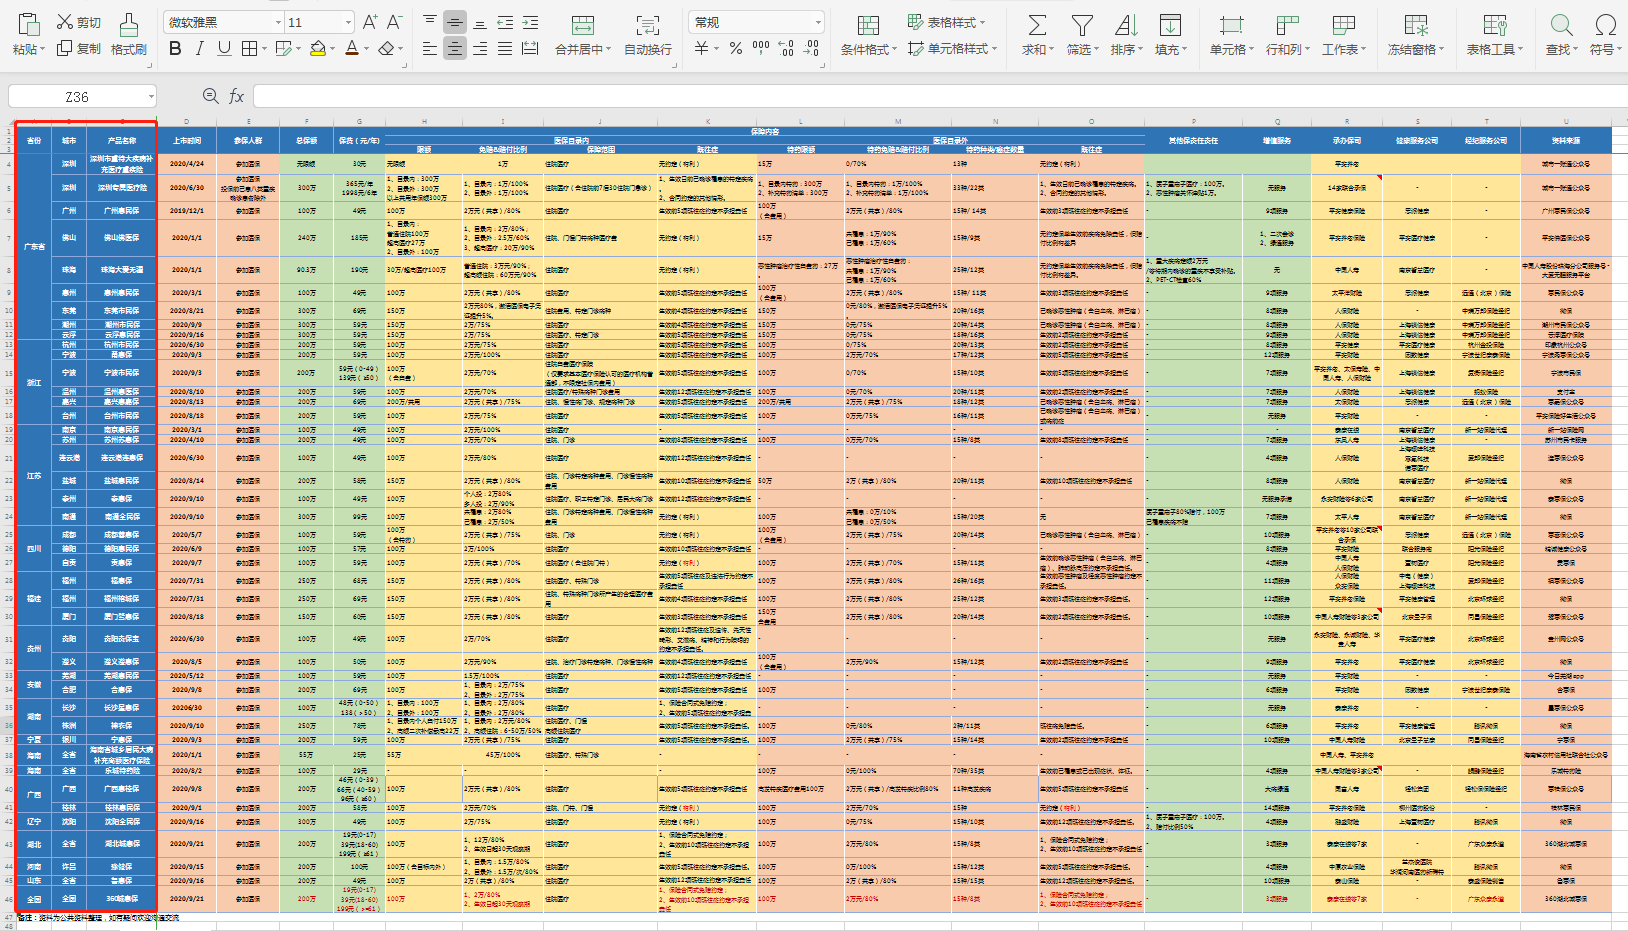This screenshot has height=931, width=1628.
Task: Click the Sort (排序) icon
Action: coord(1126,25)
